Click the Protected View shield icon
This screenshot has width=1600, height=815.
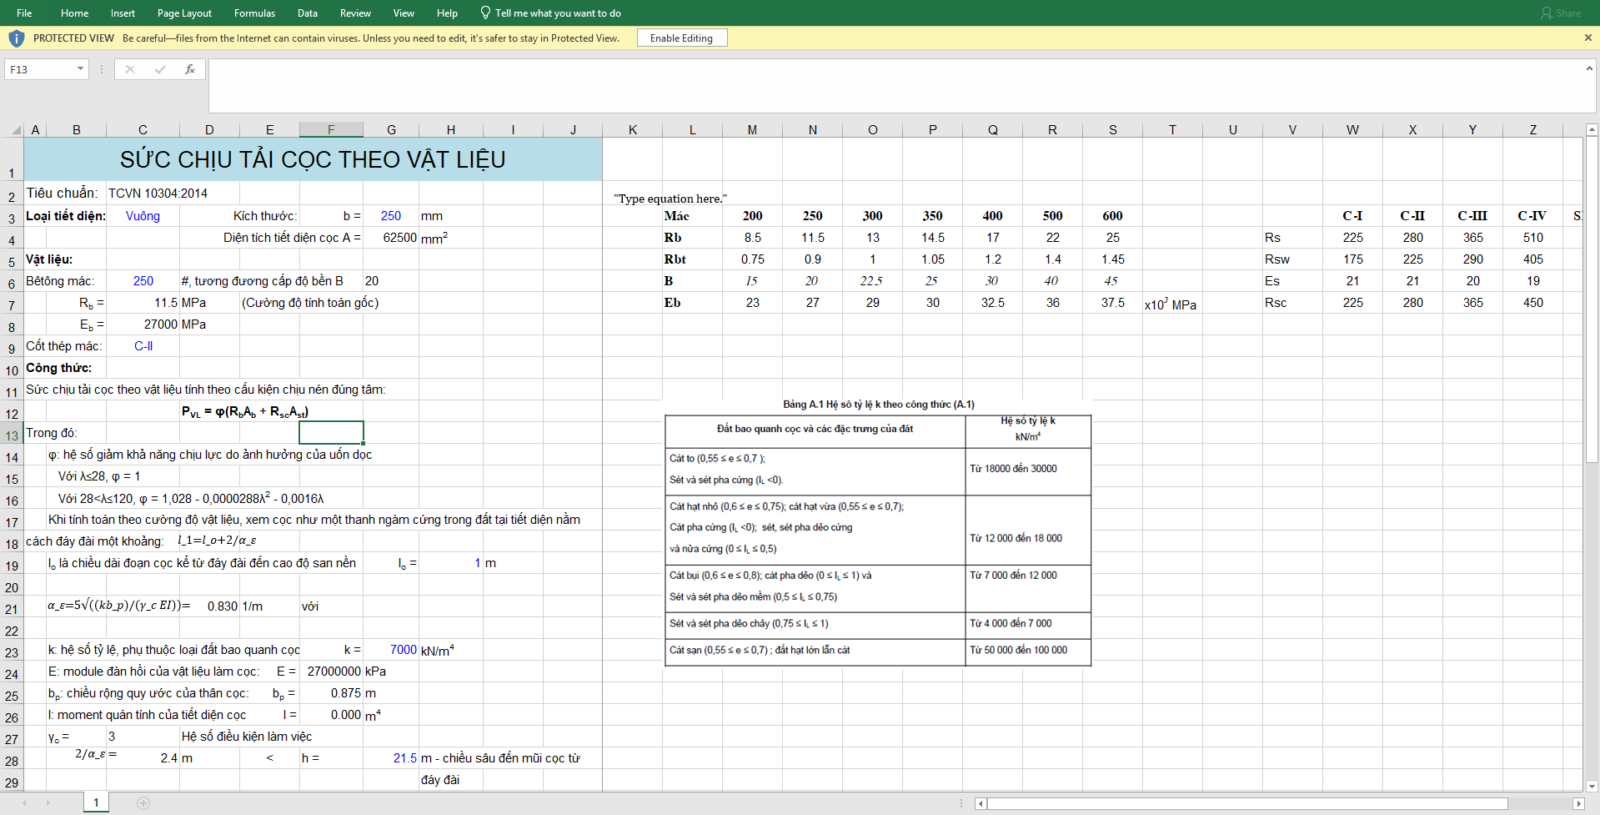(x=16, y=38)
